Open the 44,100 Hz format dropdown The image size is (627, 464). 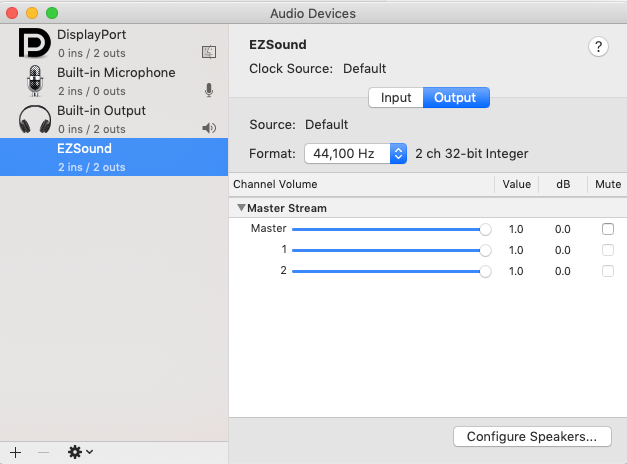click(x=356, y=154)
